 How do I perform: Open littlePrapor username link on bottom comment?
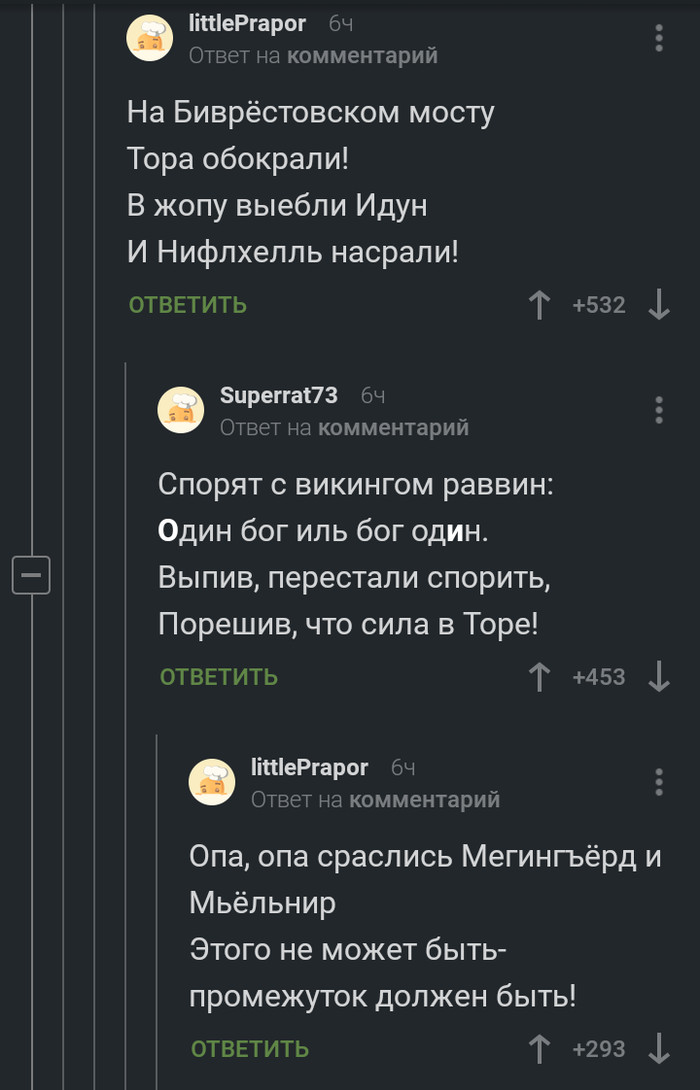(x=309, y=768)
